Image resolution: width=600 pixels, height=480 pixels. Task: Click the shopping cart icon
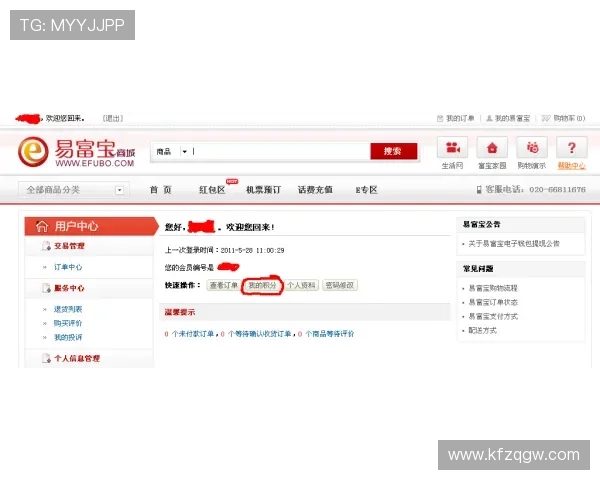(x=546, y=118)
